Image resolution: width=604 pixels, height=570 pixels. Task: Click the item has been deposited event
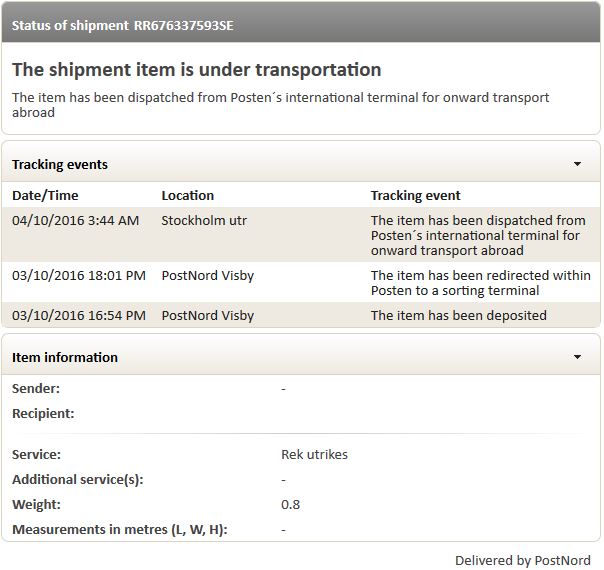point(458,315)
